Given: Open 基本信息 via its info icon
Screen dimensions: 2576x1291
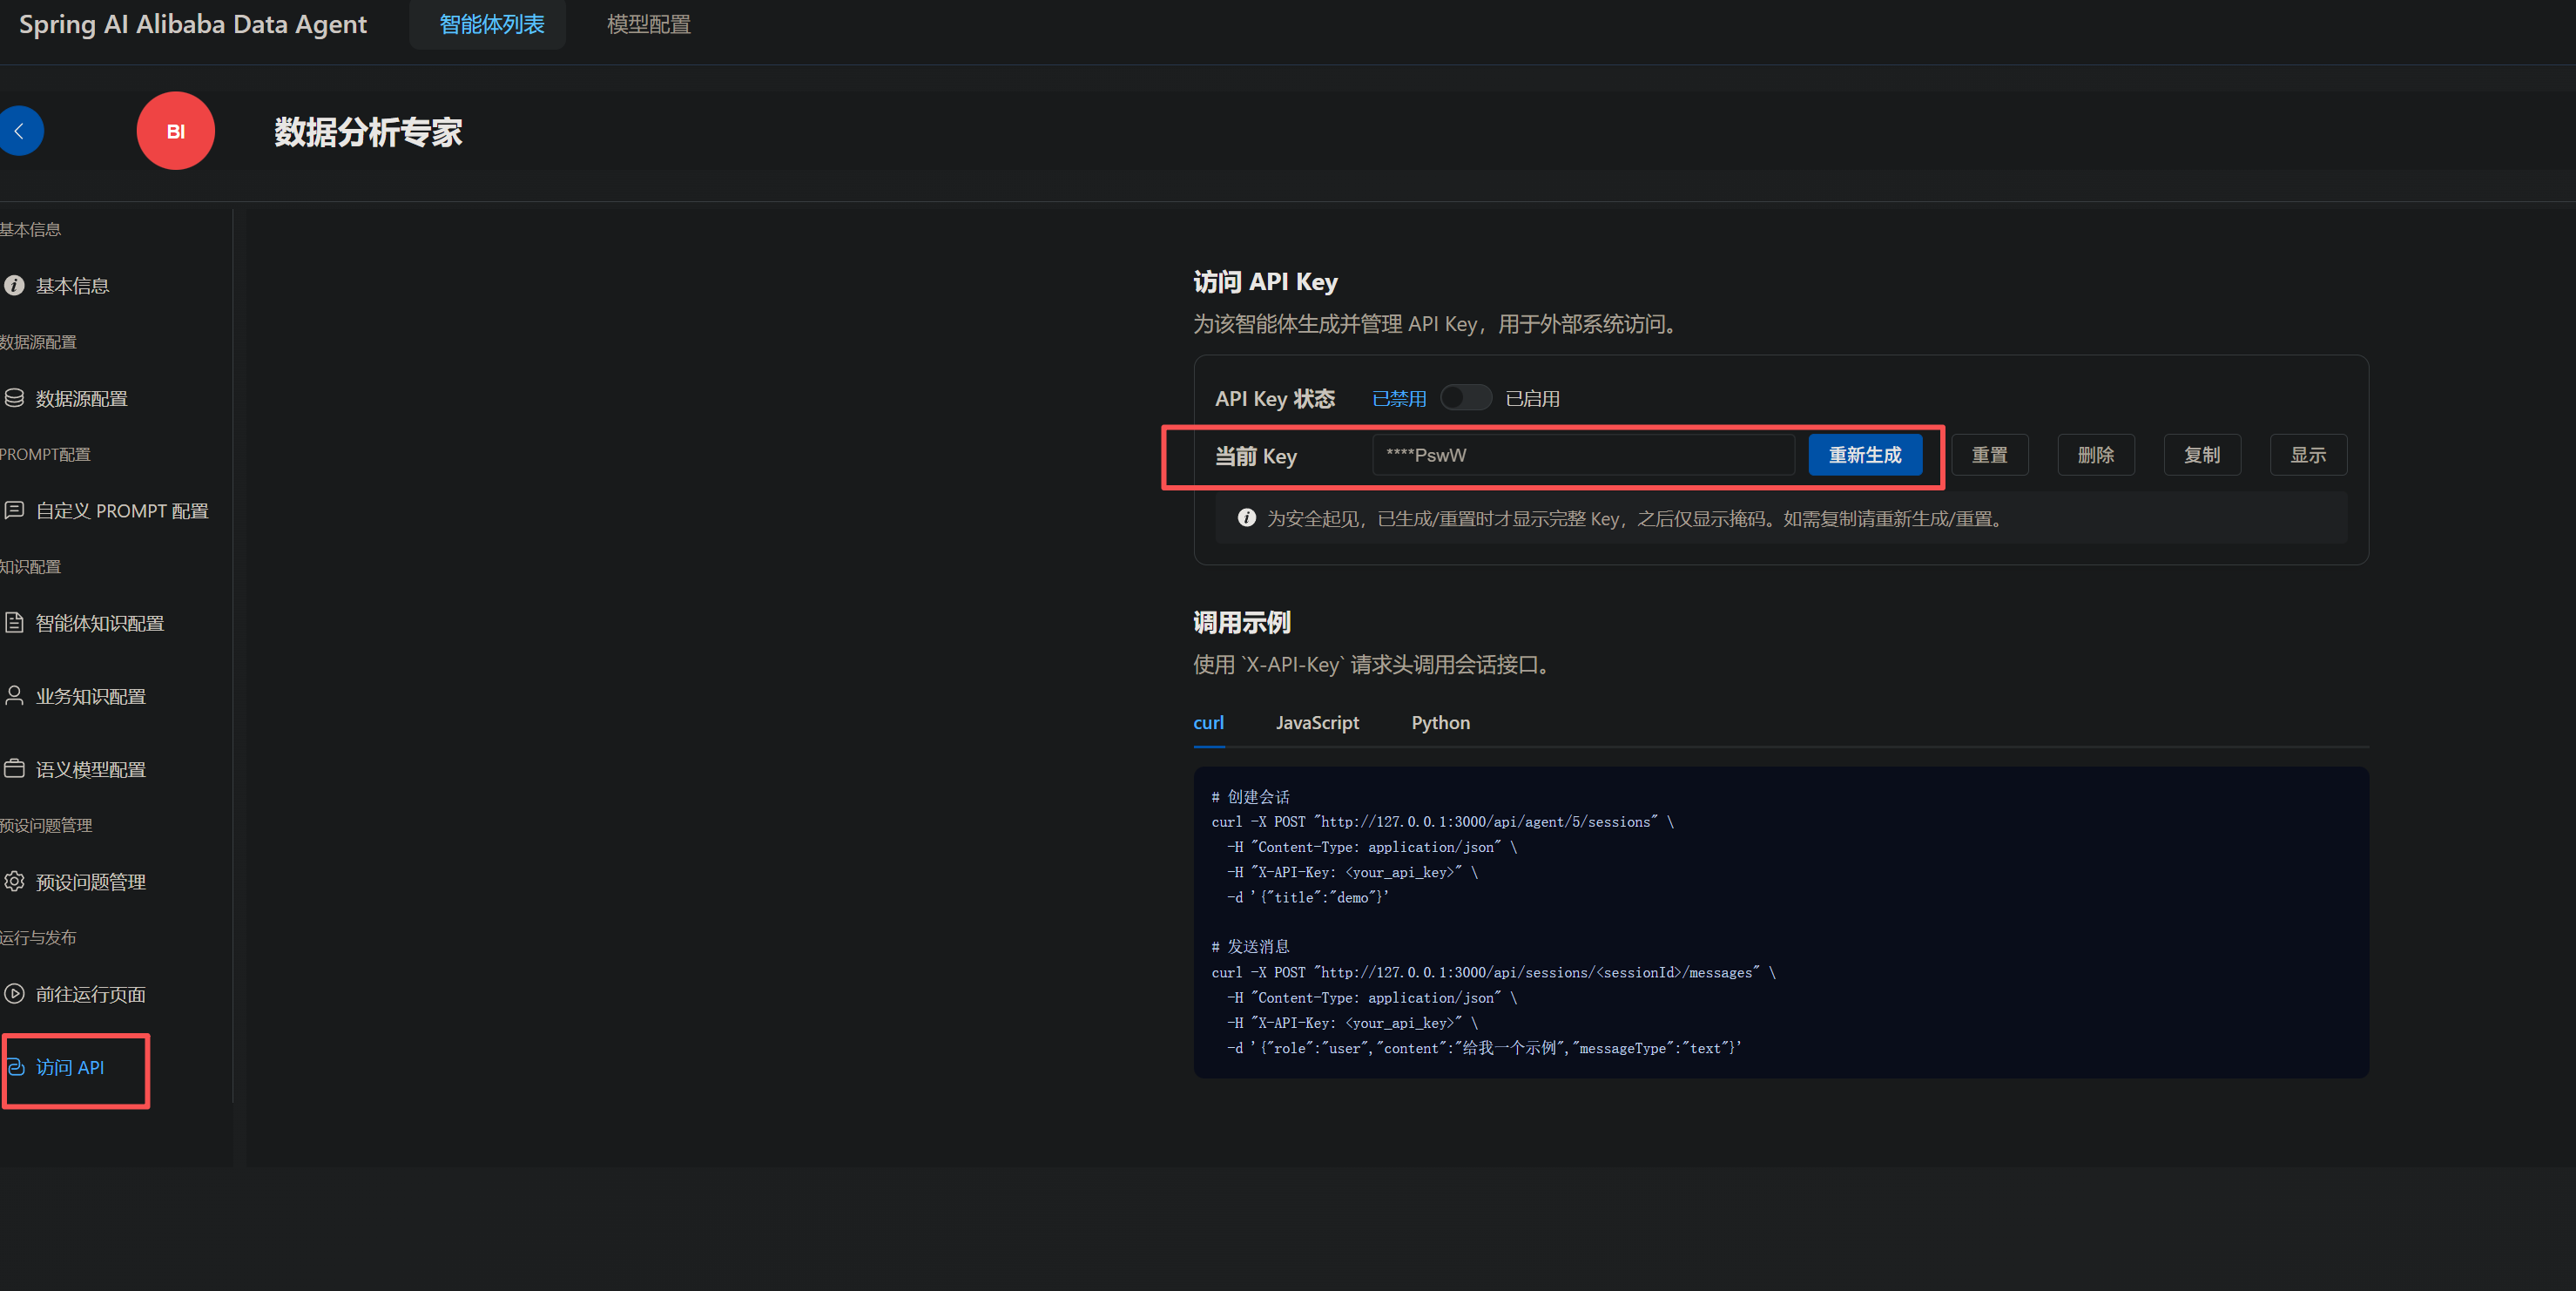Looking at the screenshot, I should pos(14,286).
